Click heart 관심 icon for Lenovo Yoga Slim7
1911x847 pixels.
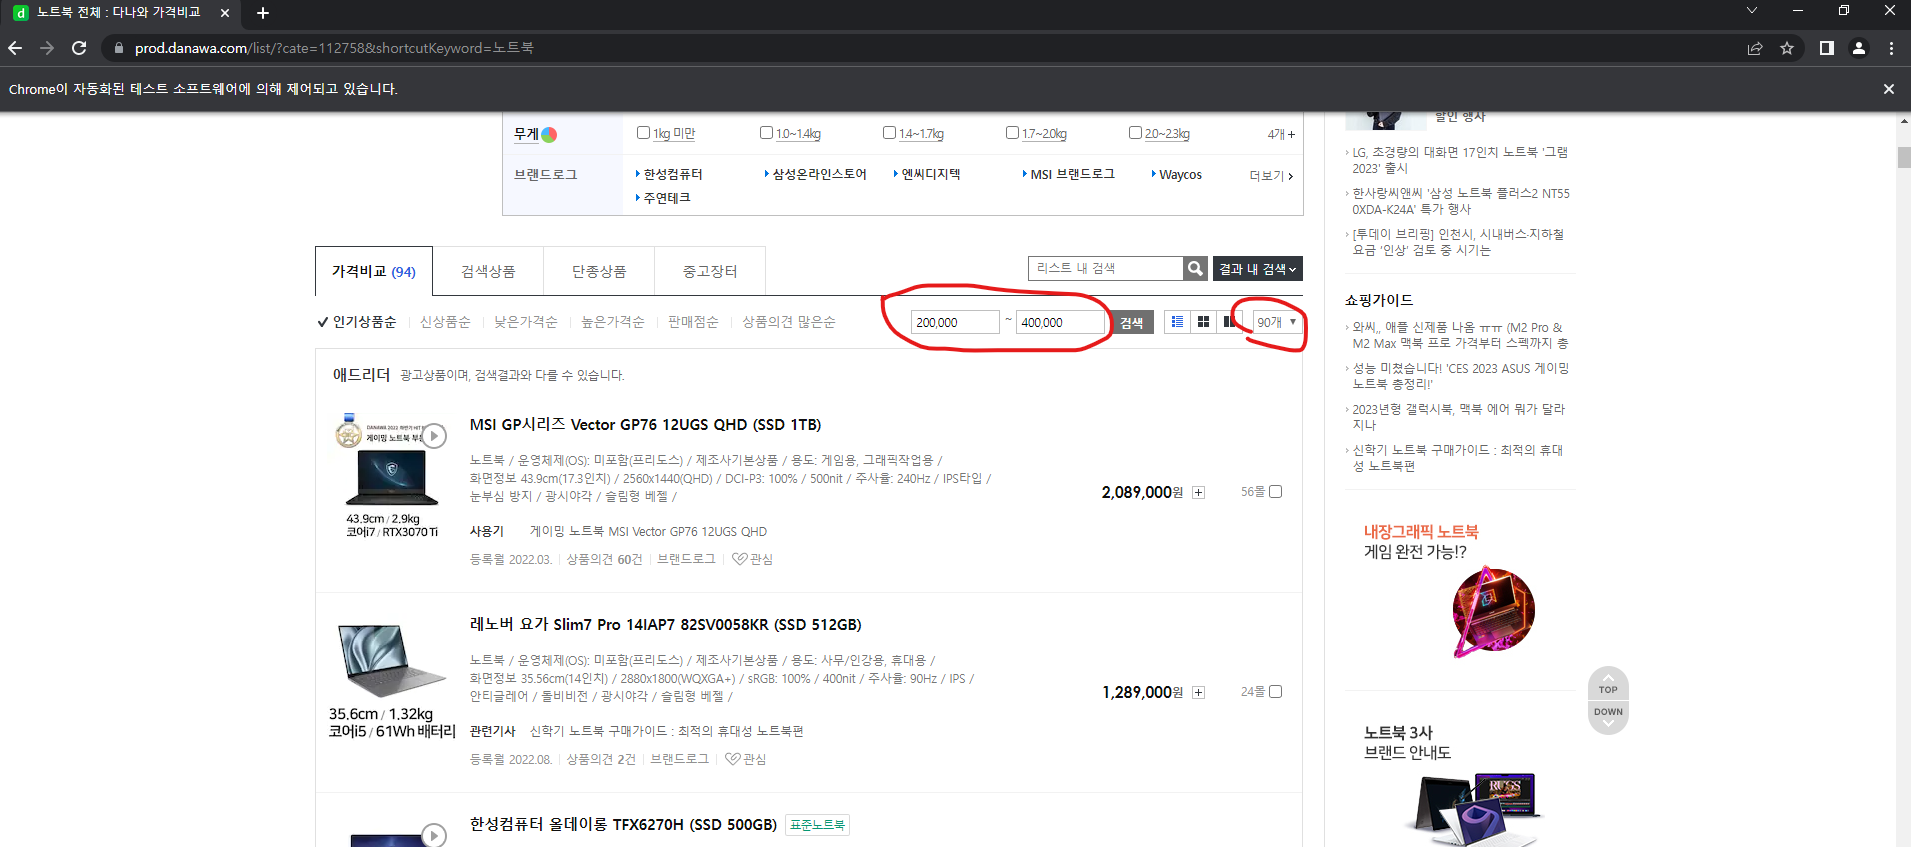coord(745,759)
